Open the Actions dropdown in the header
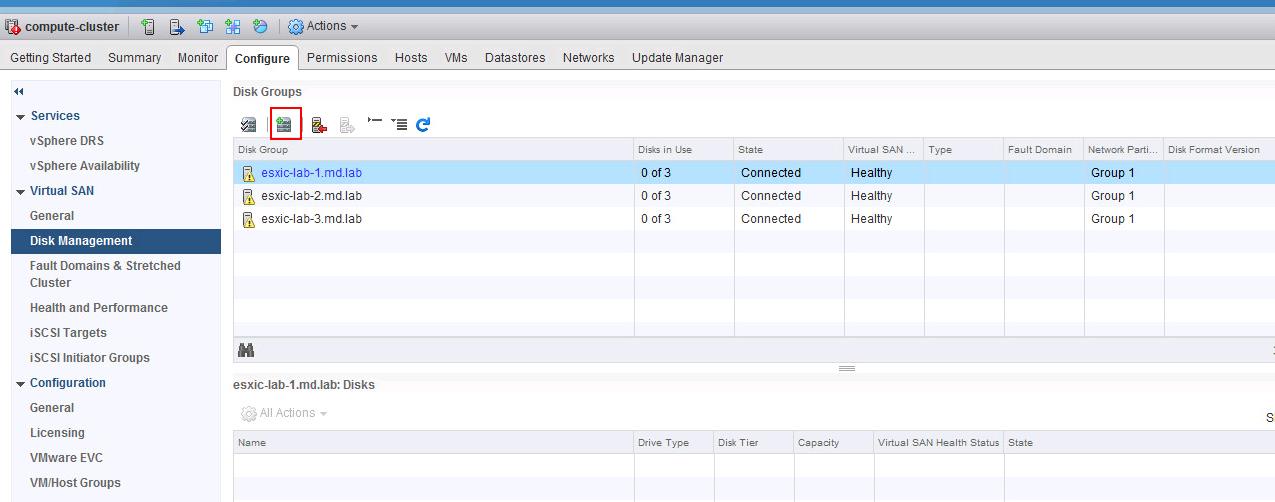Screen dimensions: 1275x502 click(x=323, y=27)
